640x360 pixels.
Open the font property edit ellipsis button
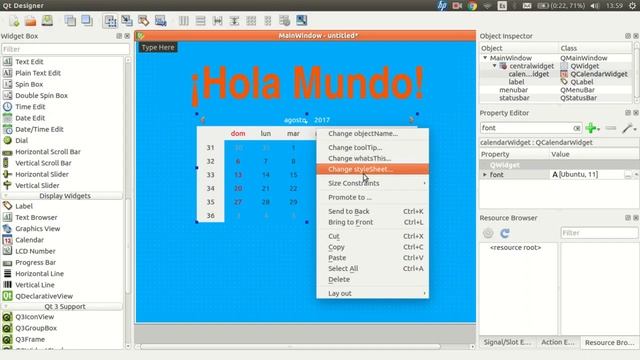(x=628, y=175)
